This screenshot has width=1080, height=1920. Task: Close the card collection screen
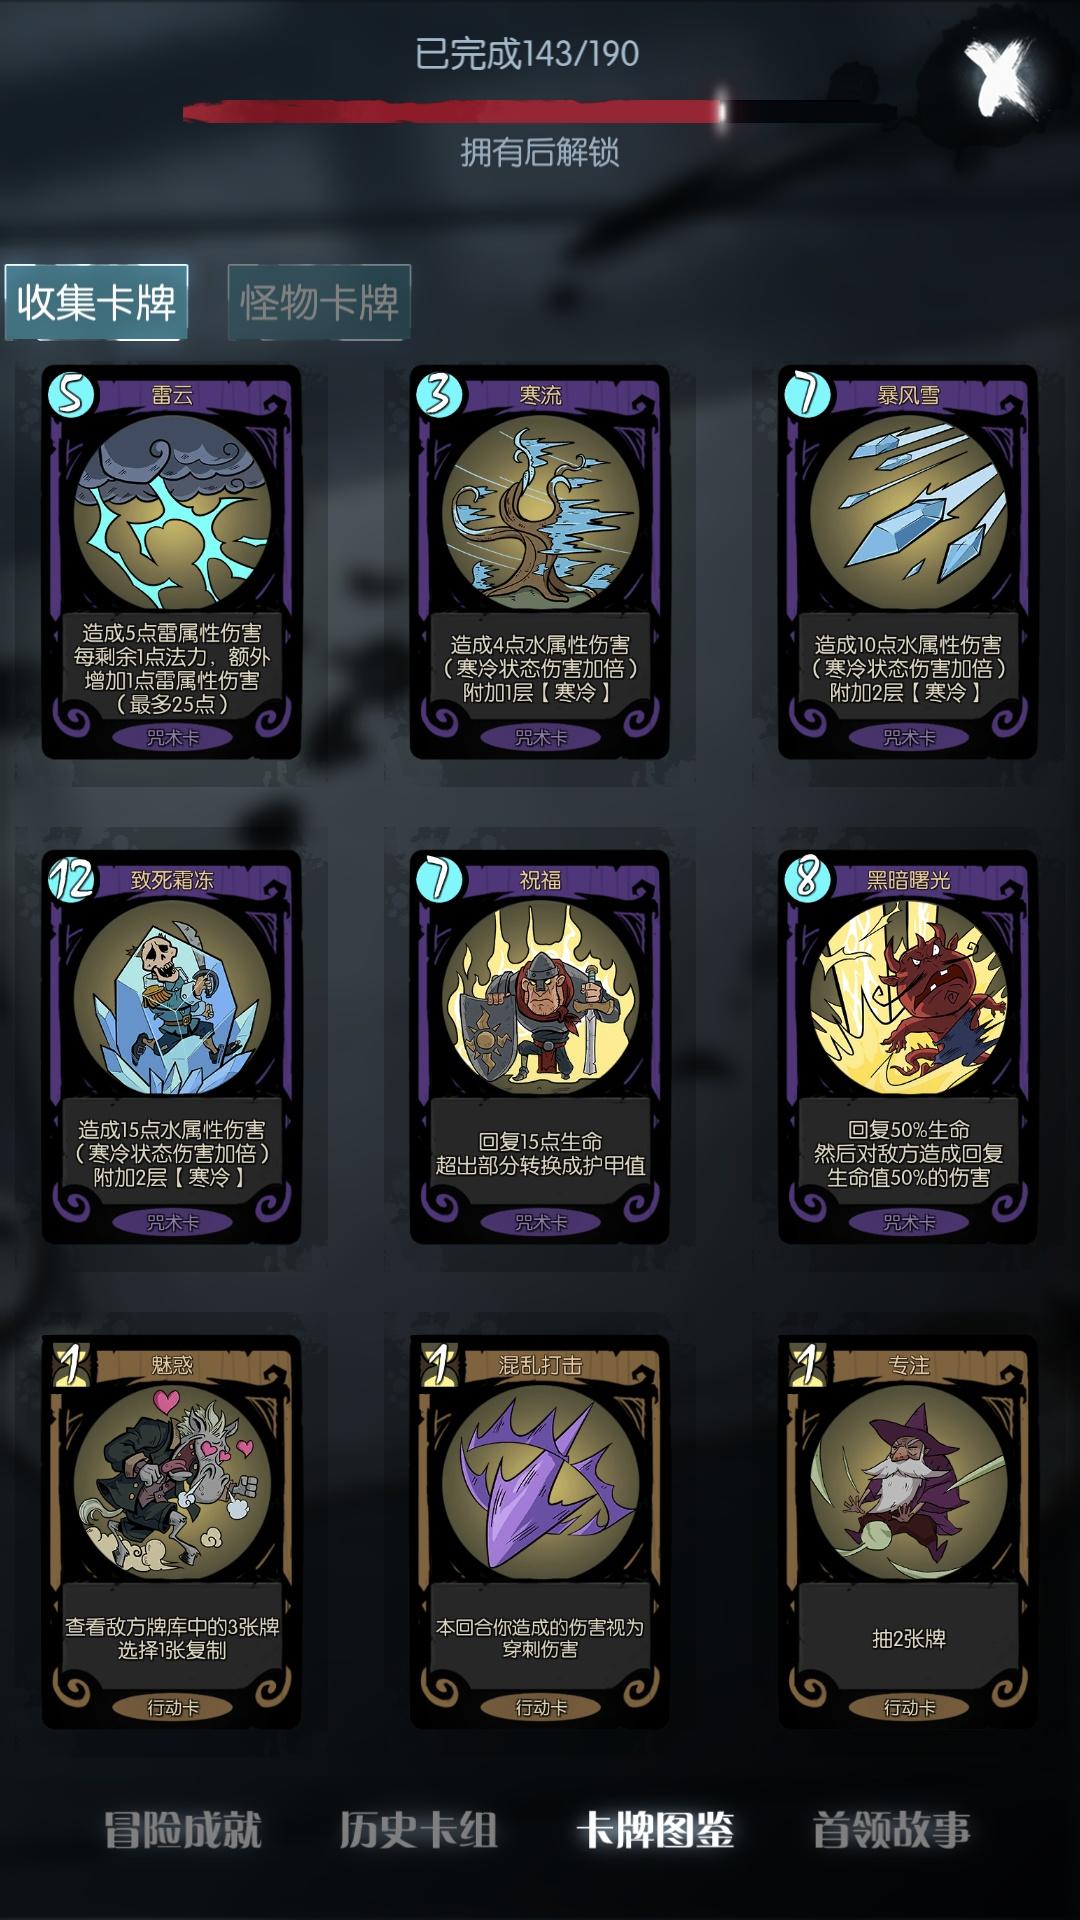tap(997, 77)
